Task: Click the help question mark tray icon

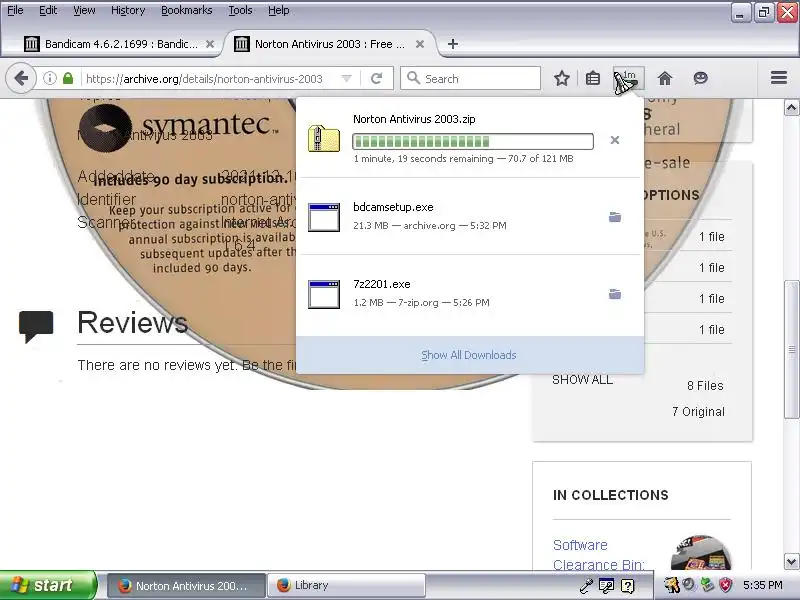Action: (628, 586)
